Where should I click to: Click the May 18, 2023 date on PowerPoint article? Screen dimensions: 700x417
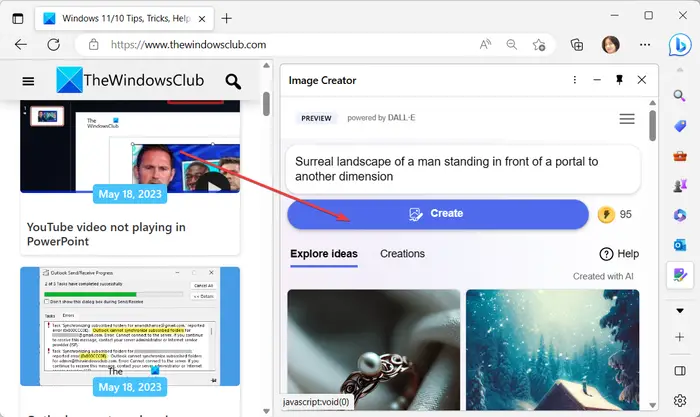click(x=130, y=194)
